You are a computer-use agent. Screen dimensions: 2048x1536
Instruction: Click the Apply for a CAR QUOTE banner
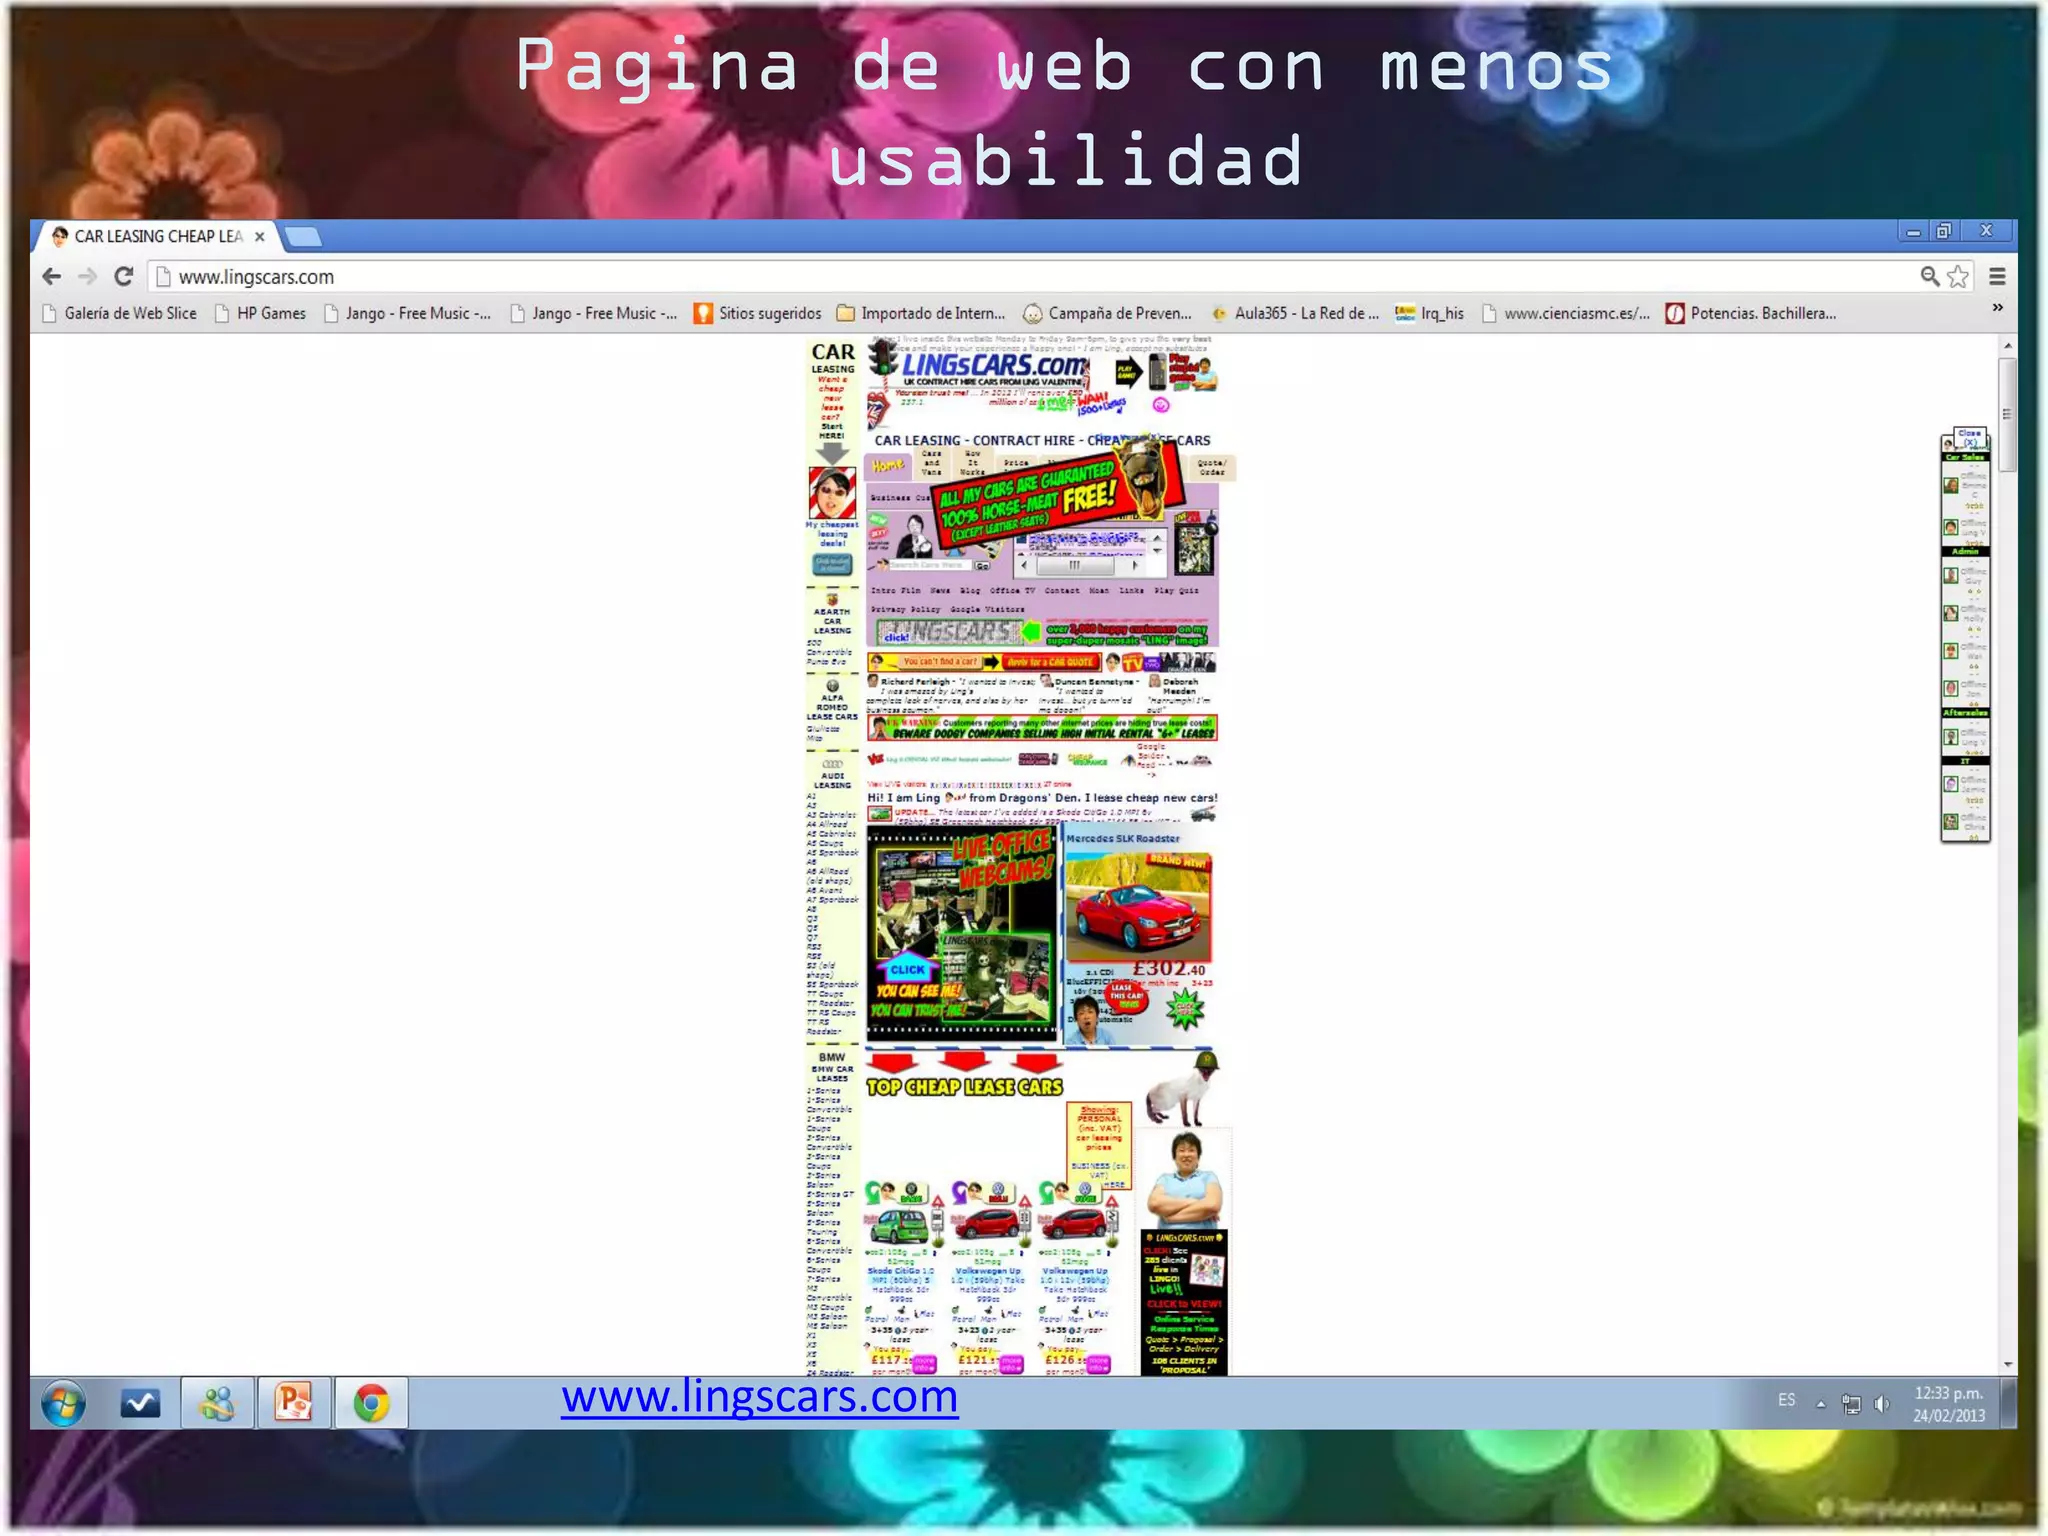(x=1051, y=662)
